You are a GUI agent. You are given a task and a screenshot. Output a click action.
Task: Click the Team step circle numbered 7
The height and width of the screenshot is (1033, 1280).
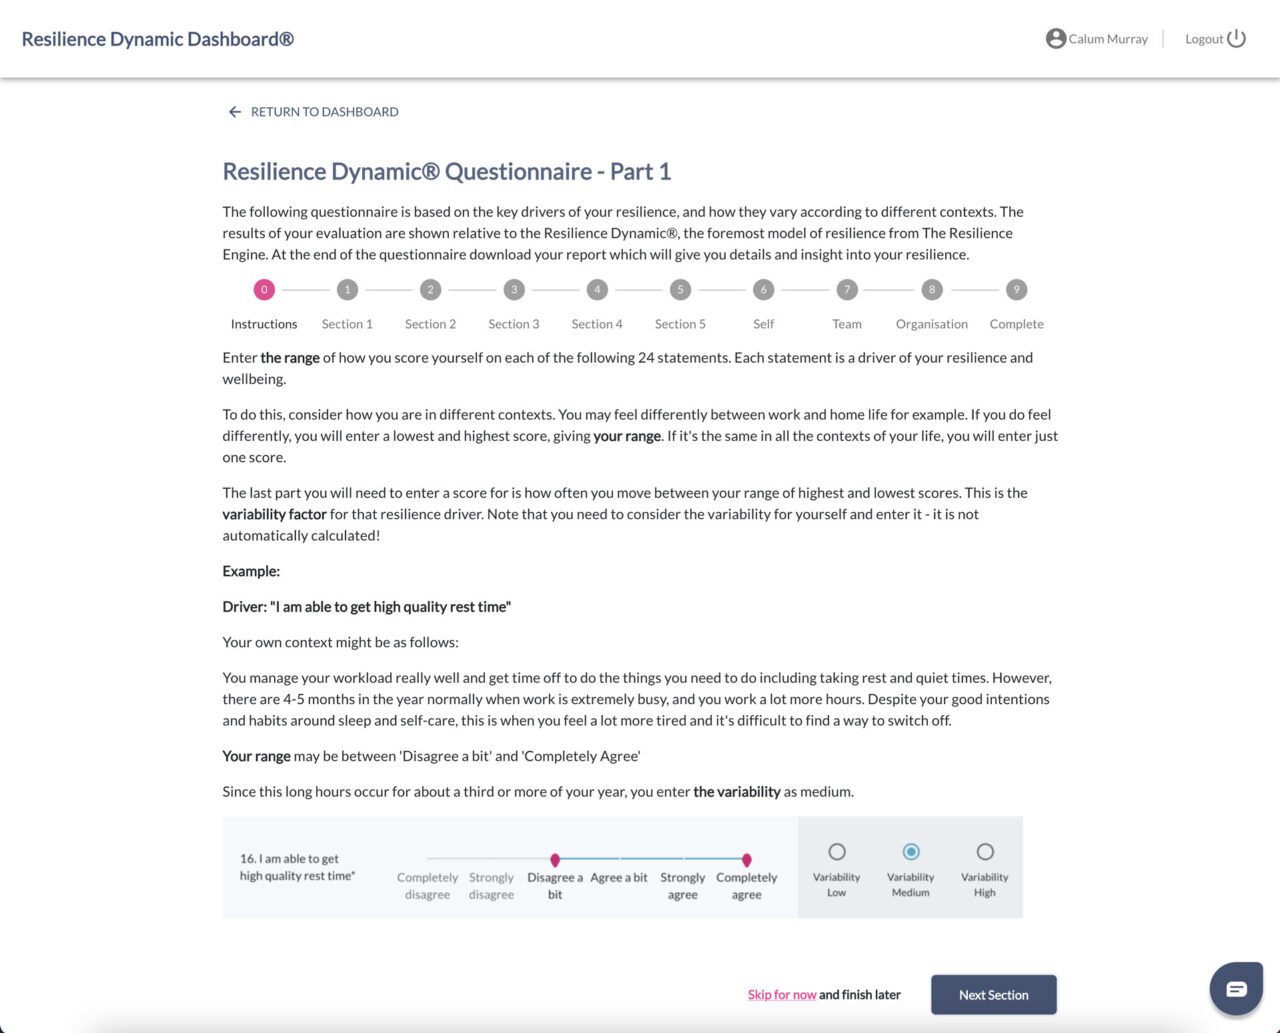click(x=846, y=289)
